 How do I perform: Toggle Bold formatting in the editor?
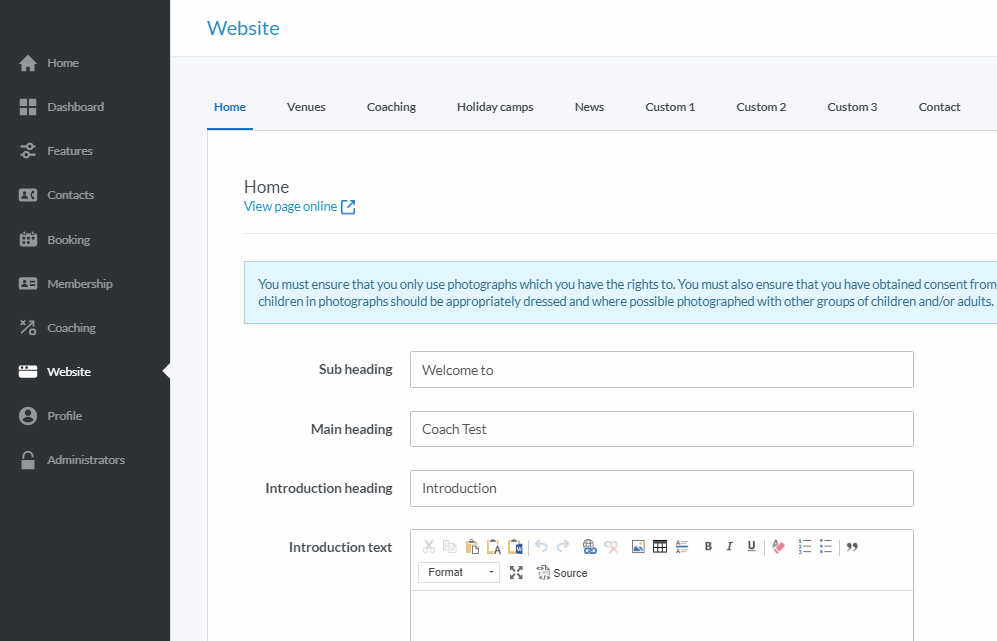point(708,546)
